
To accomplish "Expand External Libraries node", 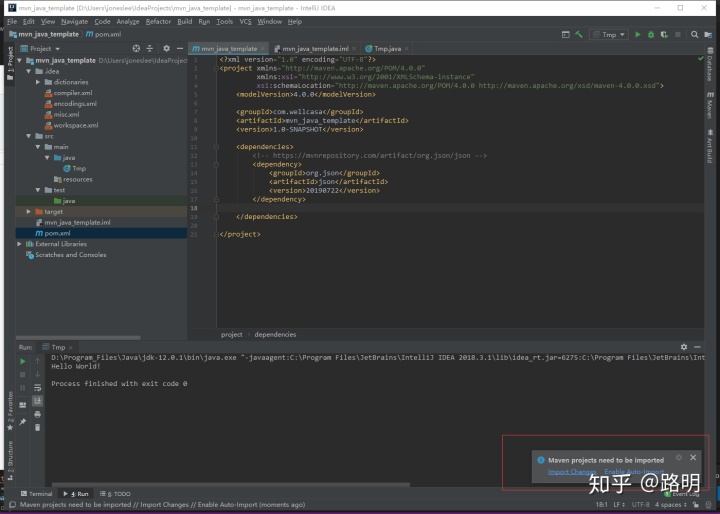I will click(x=19, y=244).
